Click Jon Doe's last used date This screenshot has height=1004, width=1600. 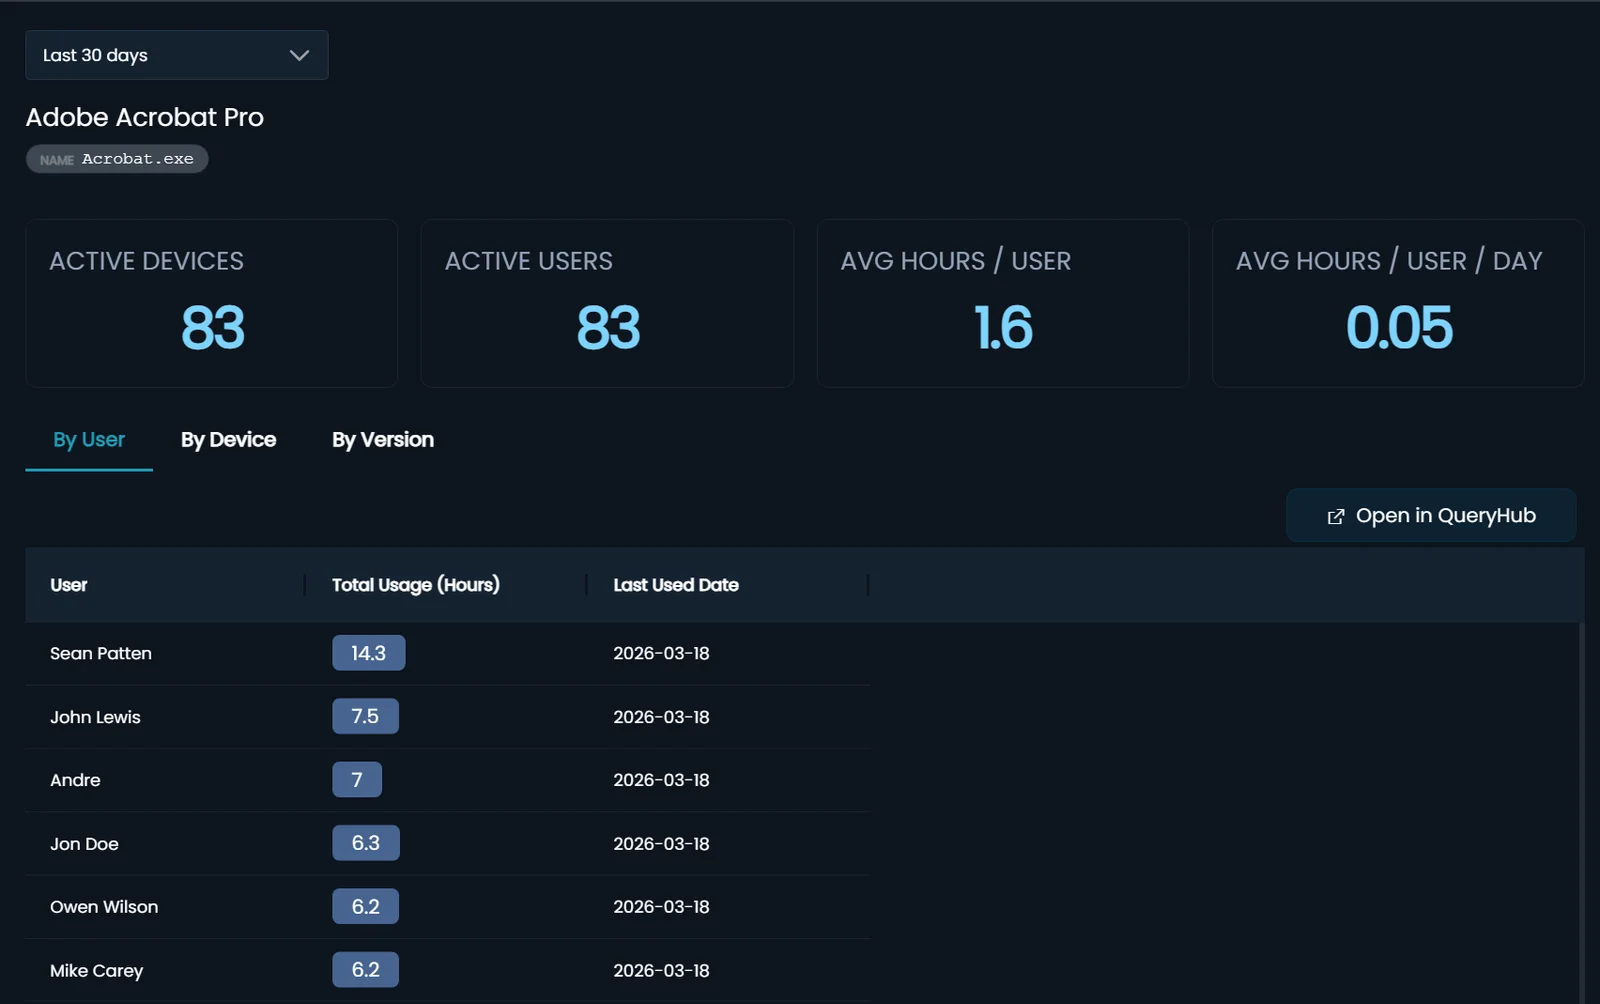pos(661,844)
